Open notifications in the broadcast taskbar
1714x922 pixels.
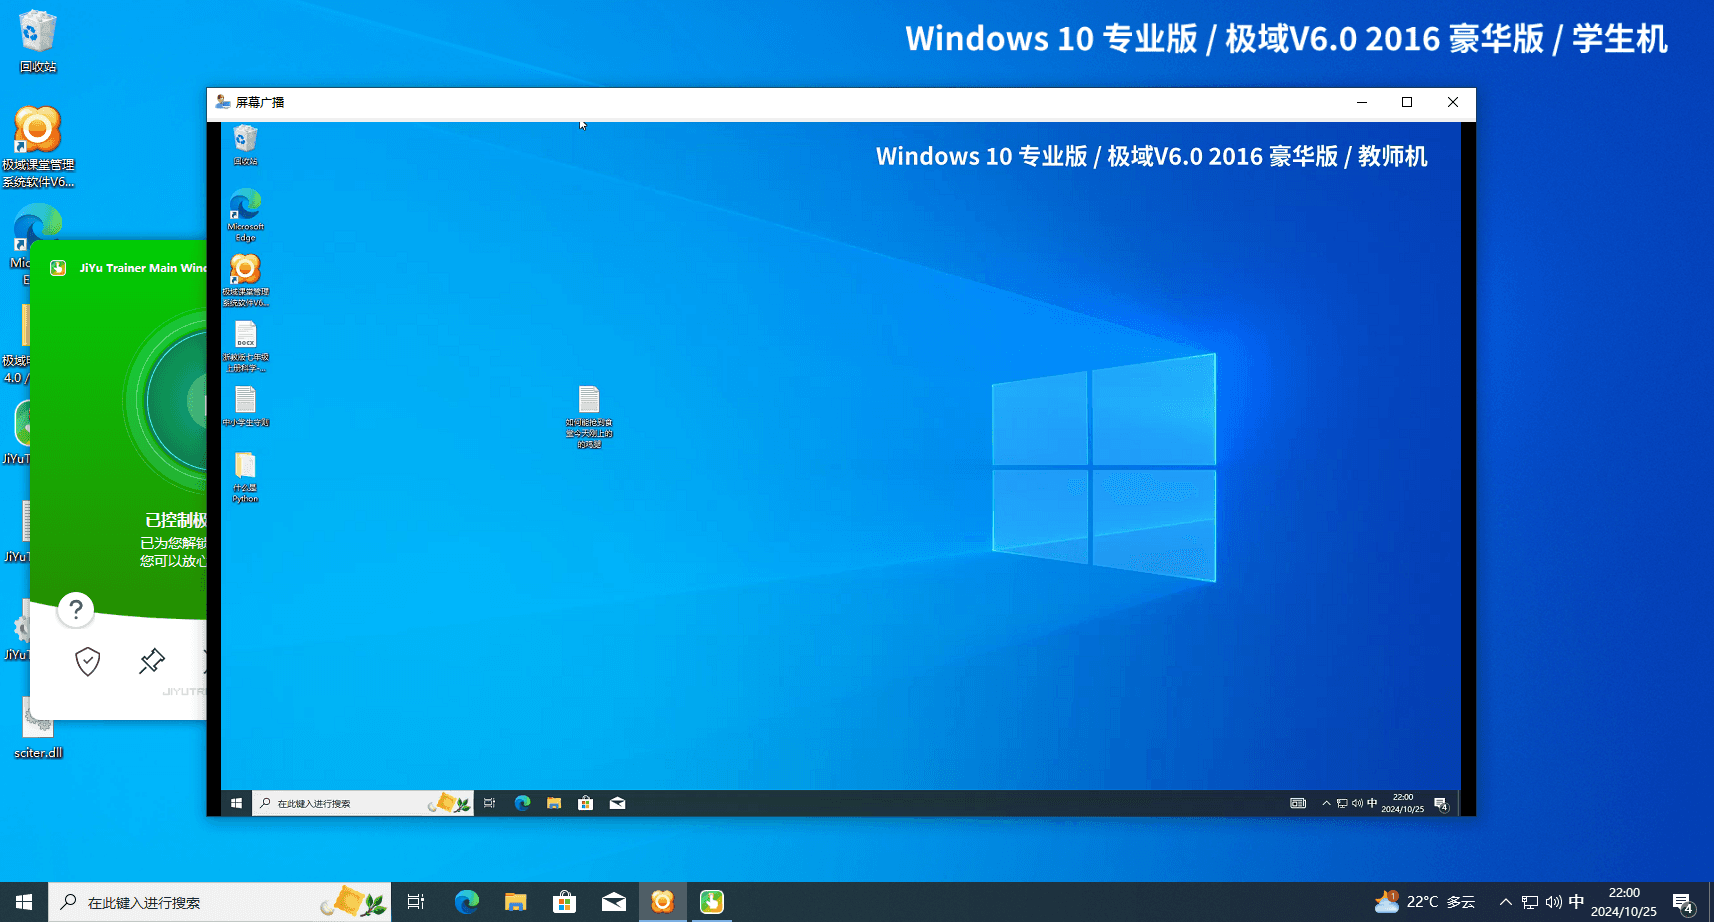[1441, 803]
